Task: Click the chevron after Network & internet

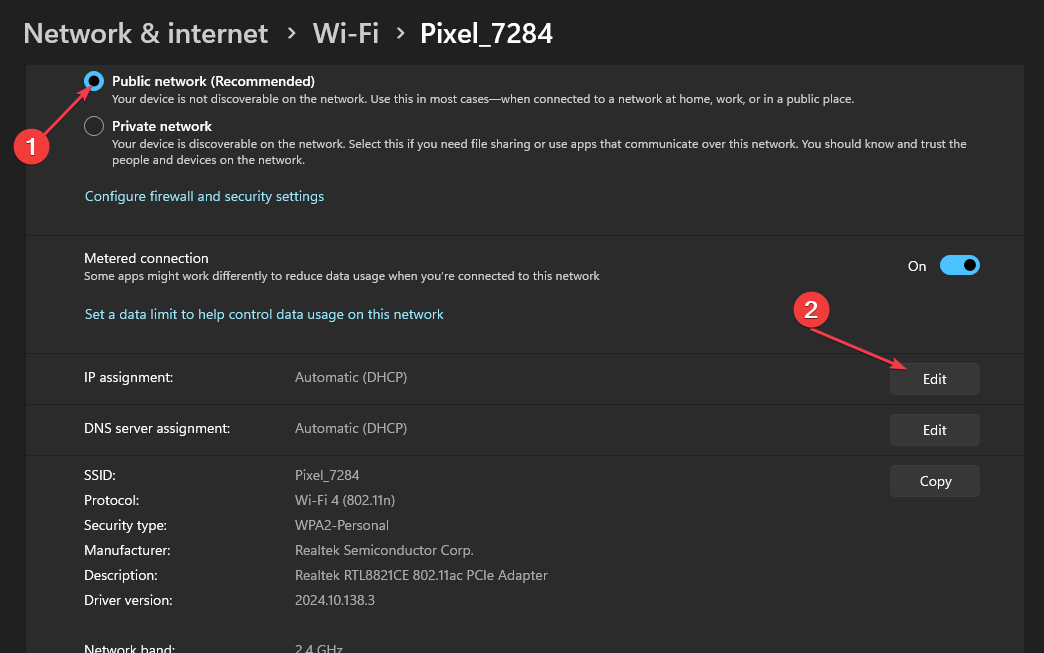Action: tap(291, 33)
